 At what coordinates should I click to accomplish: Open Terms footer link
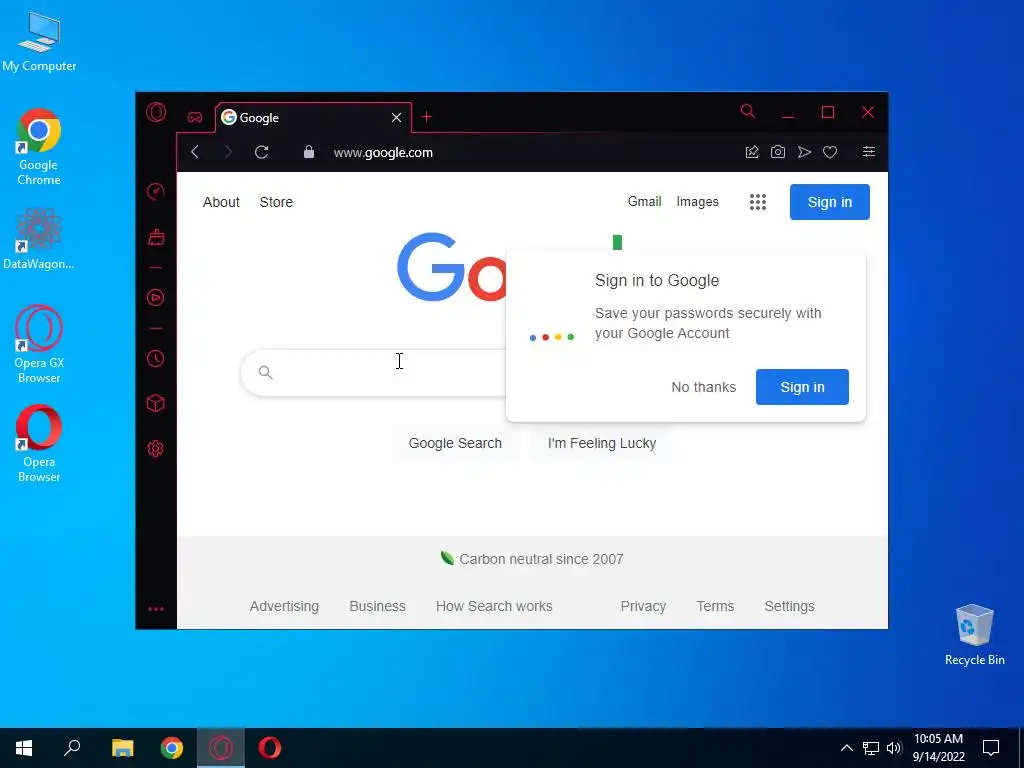pyautogui.click(x=715, y=606)
